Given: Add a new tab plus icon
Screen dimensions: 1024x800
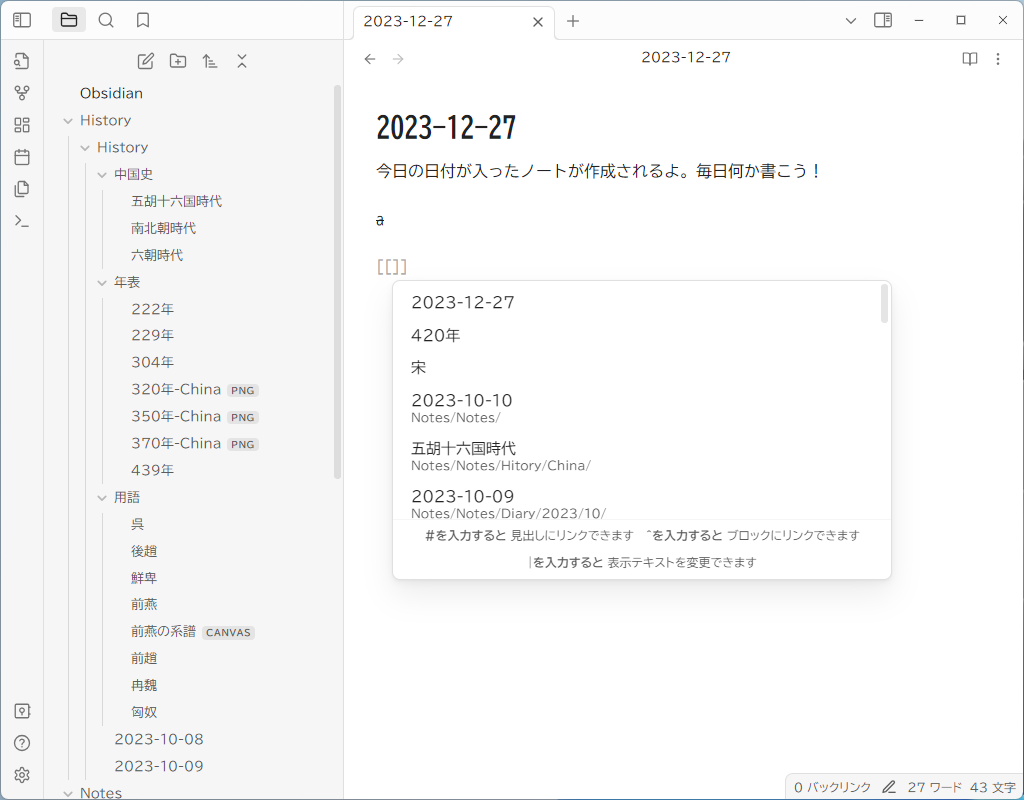Looking at the screenshot, I should point(573,21).
